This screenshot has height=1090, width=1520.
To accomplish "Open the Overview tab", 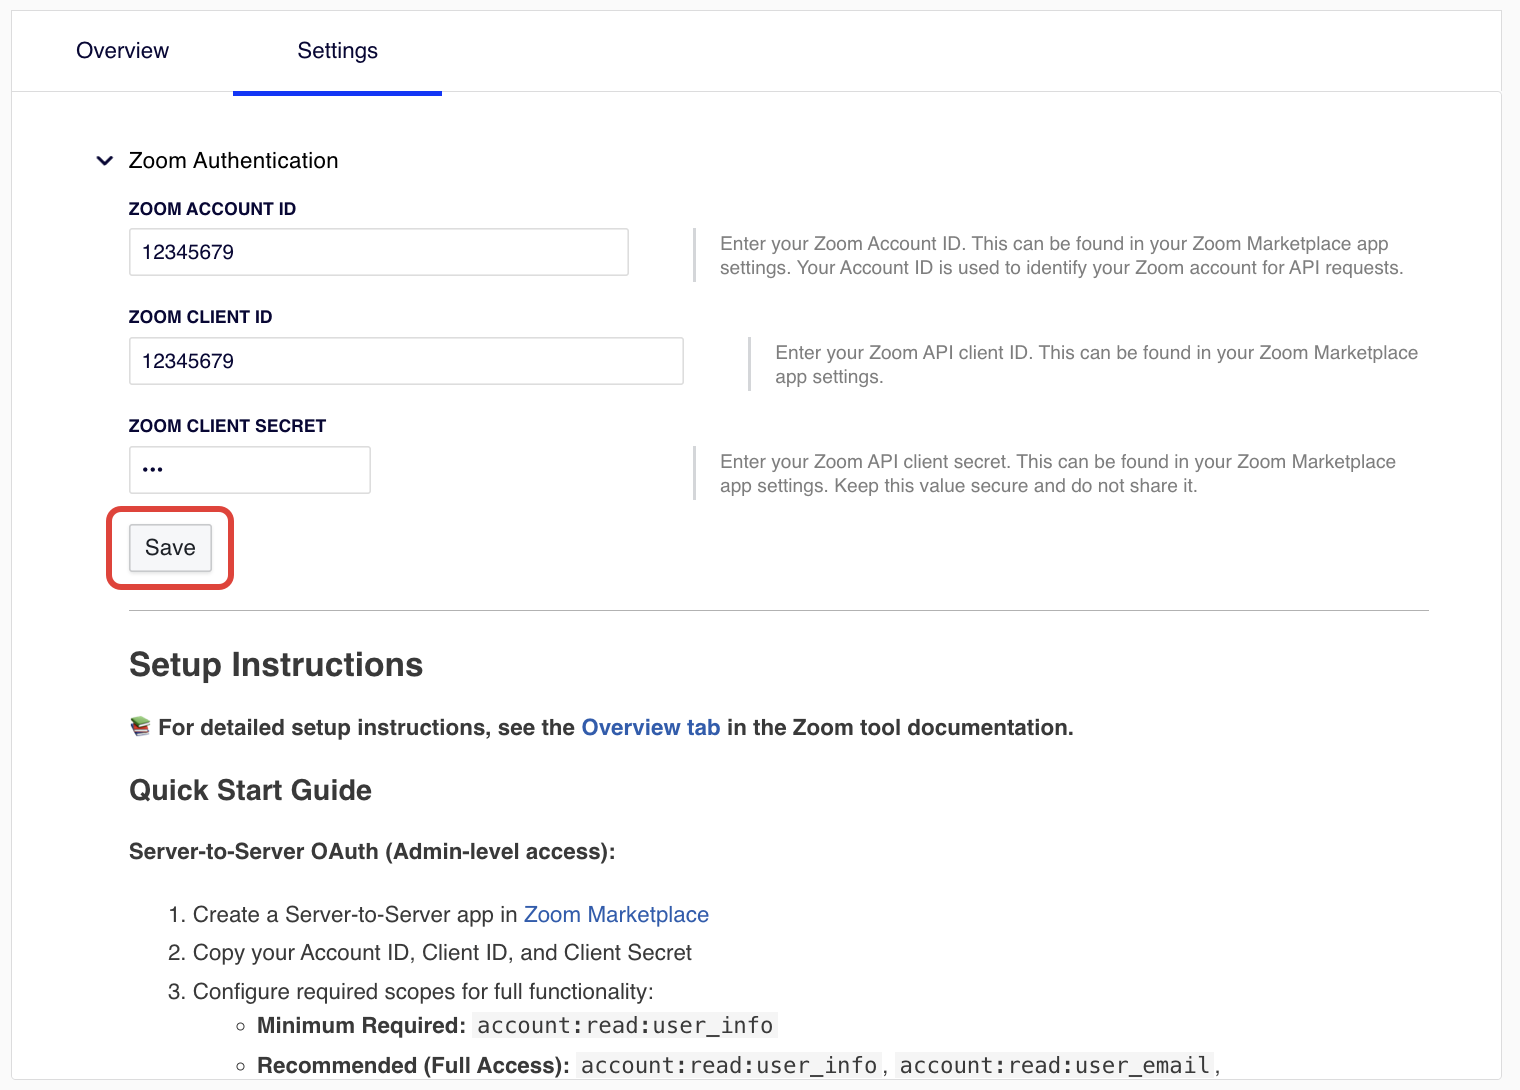I will (122, 50).
